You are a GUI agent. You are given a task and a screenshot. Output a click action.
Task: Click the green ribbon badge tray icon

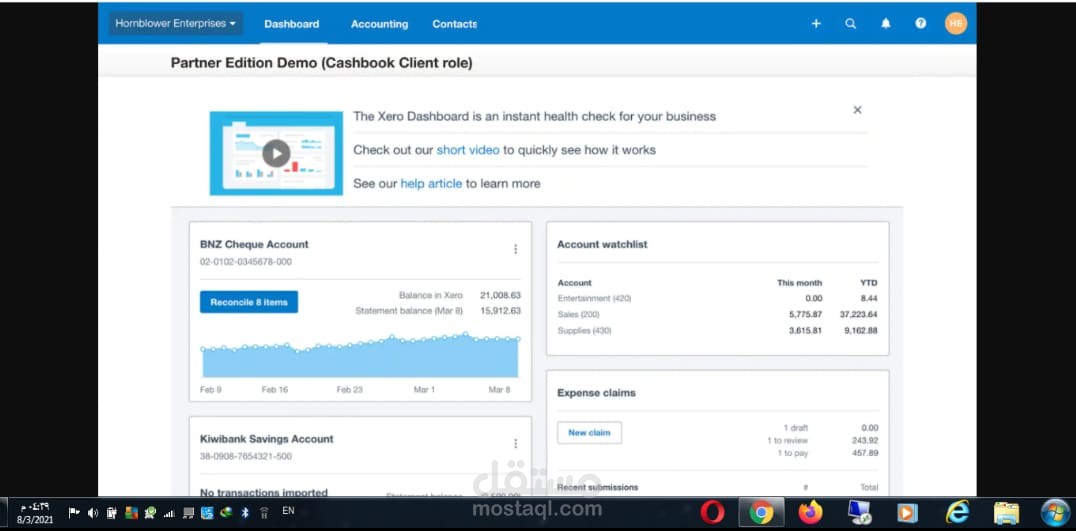point(150,512)
